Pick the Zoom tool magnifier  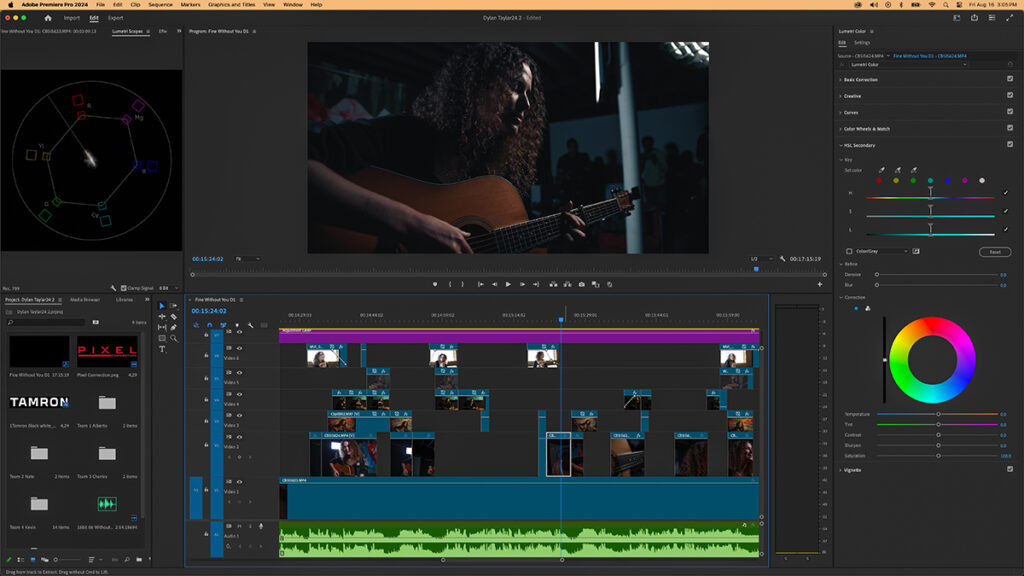tap(174, 338)
